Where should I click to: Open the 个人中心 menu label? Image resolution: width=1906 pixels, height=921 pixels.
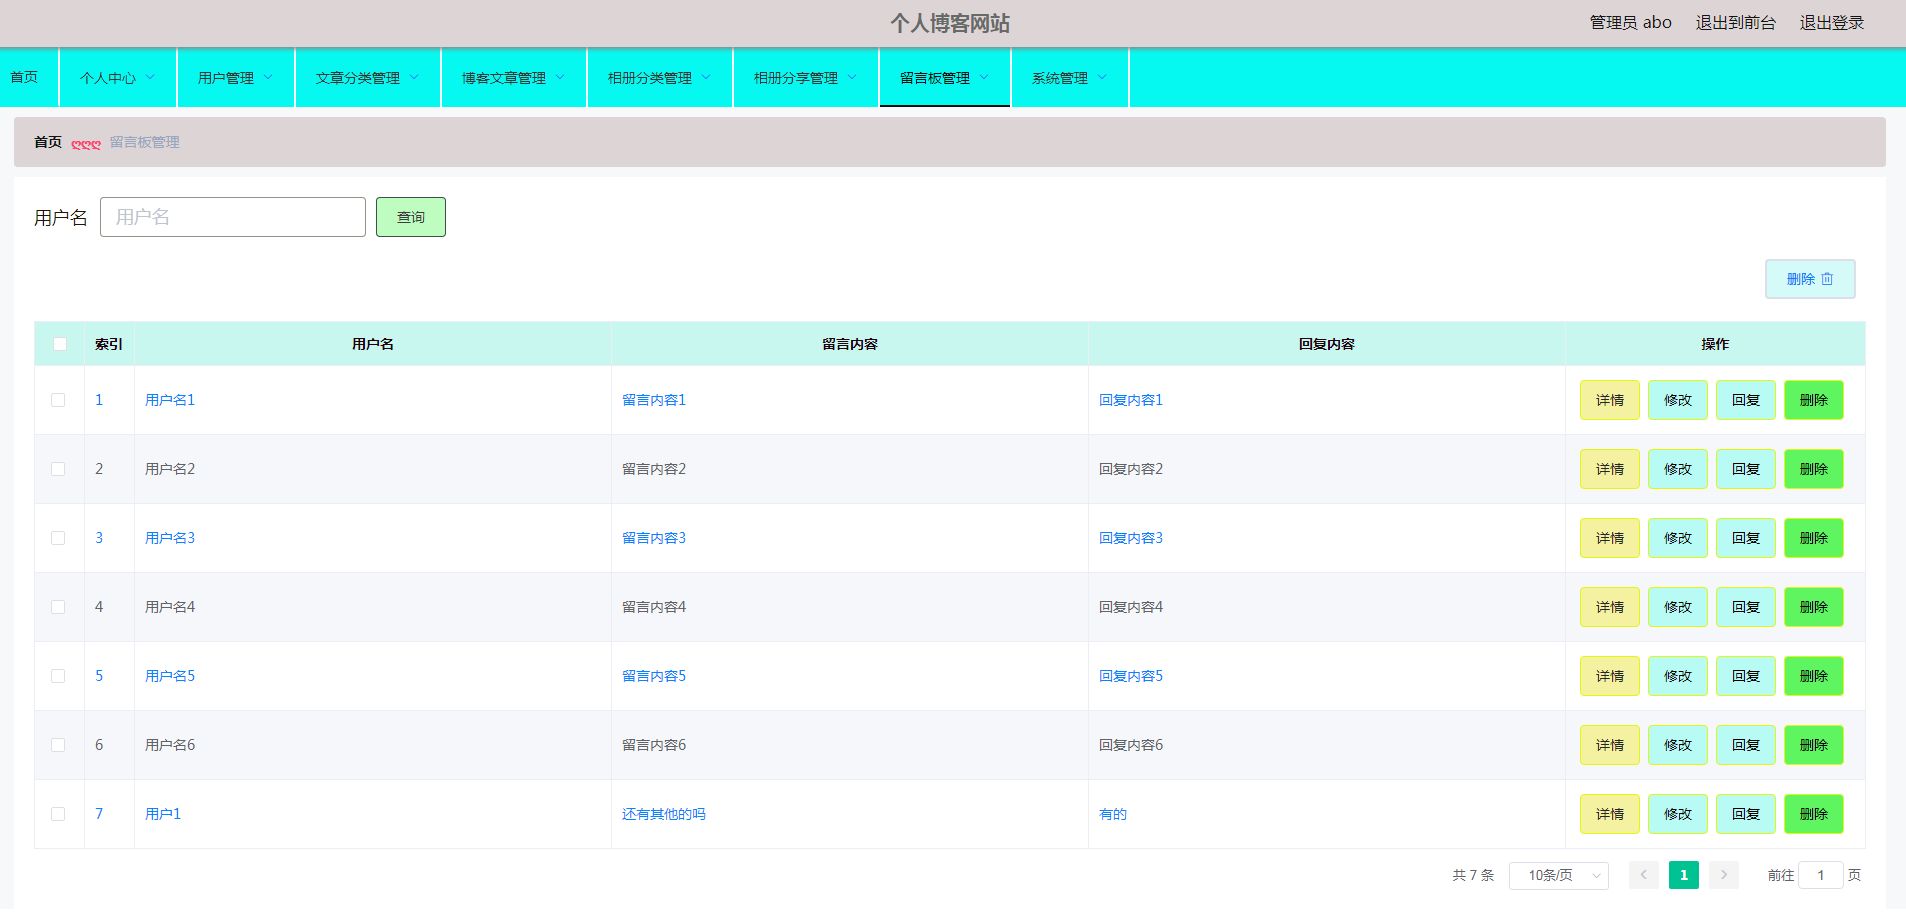[x=108, y=78]
